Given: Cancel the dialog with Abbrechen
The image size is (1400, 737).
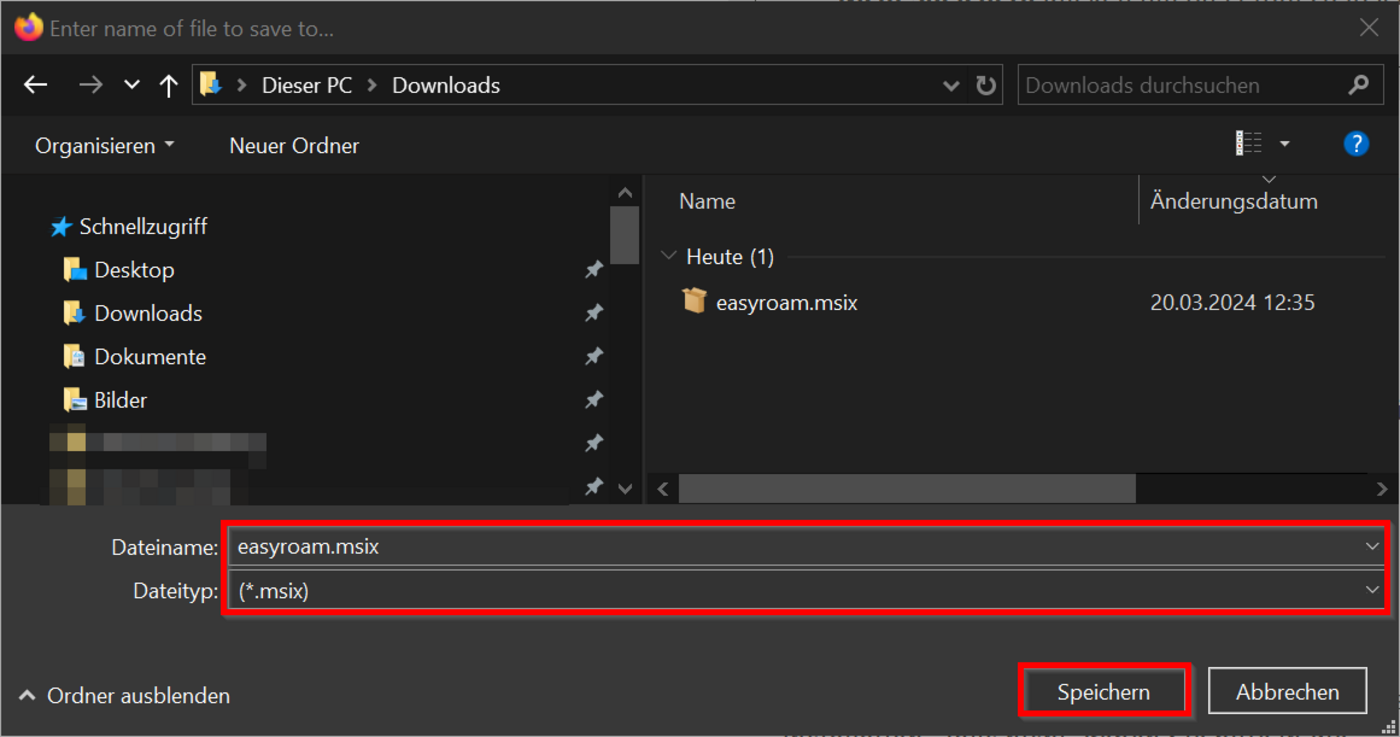Looking at the screenshot, I should (1288, 691).
